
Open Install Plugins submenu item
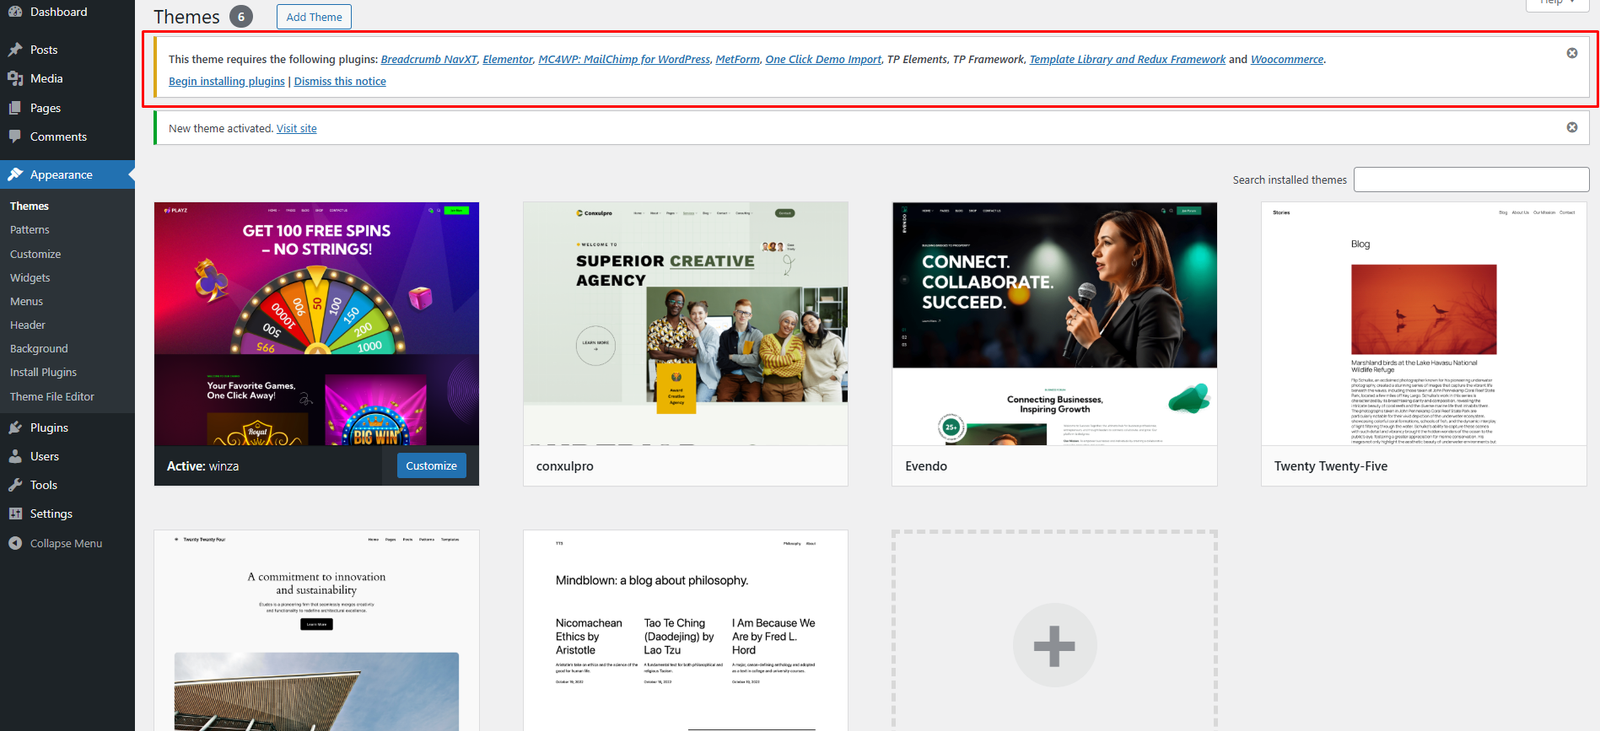[x=43, y=372]
